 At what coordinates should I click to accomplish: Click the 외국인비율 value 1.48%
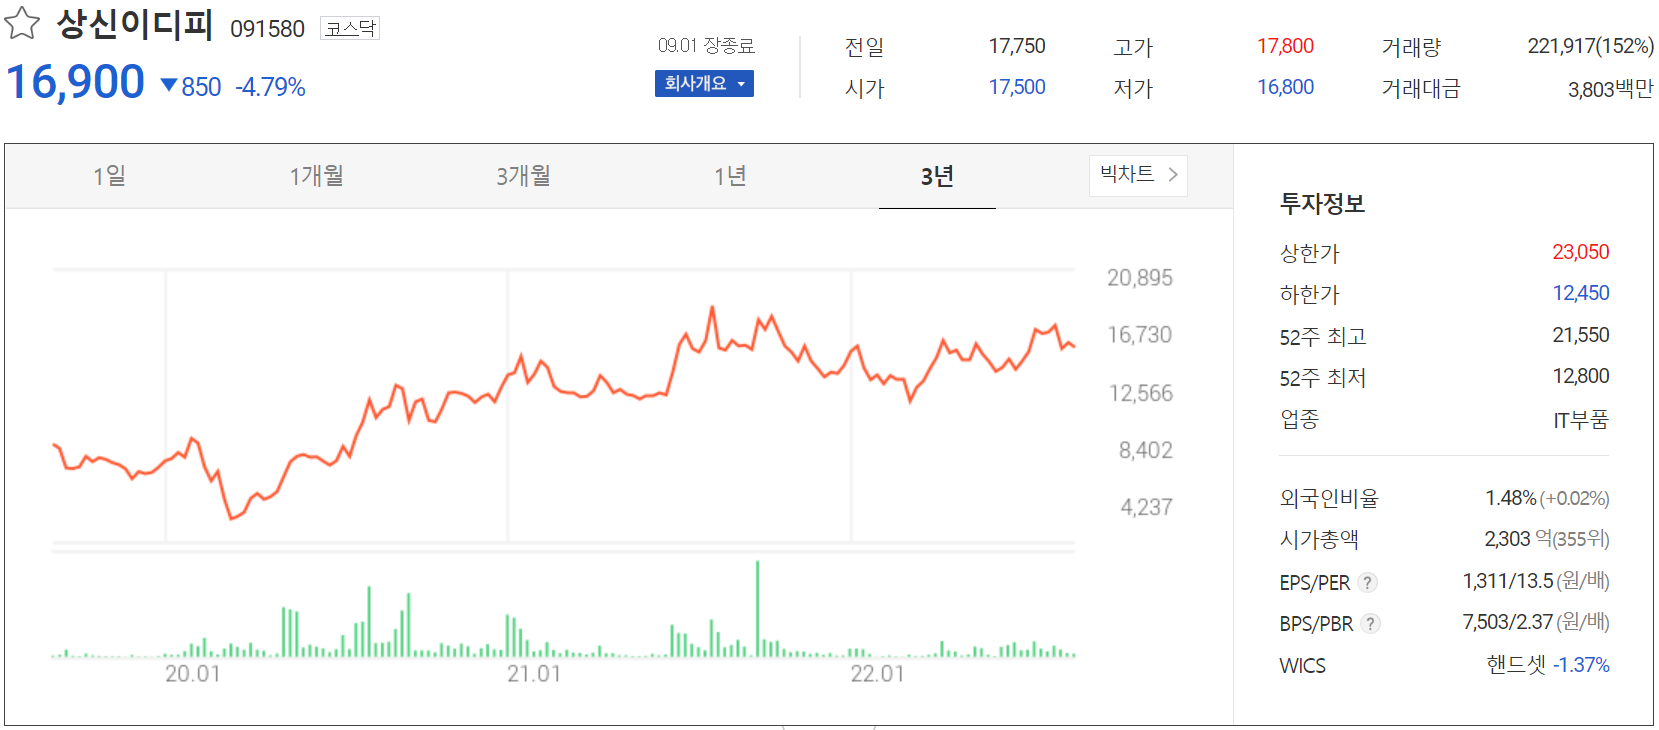tap(1510, 498)
